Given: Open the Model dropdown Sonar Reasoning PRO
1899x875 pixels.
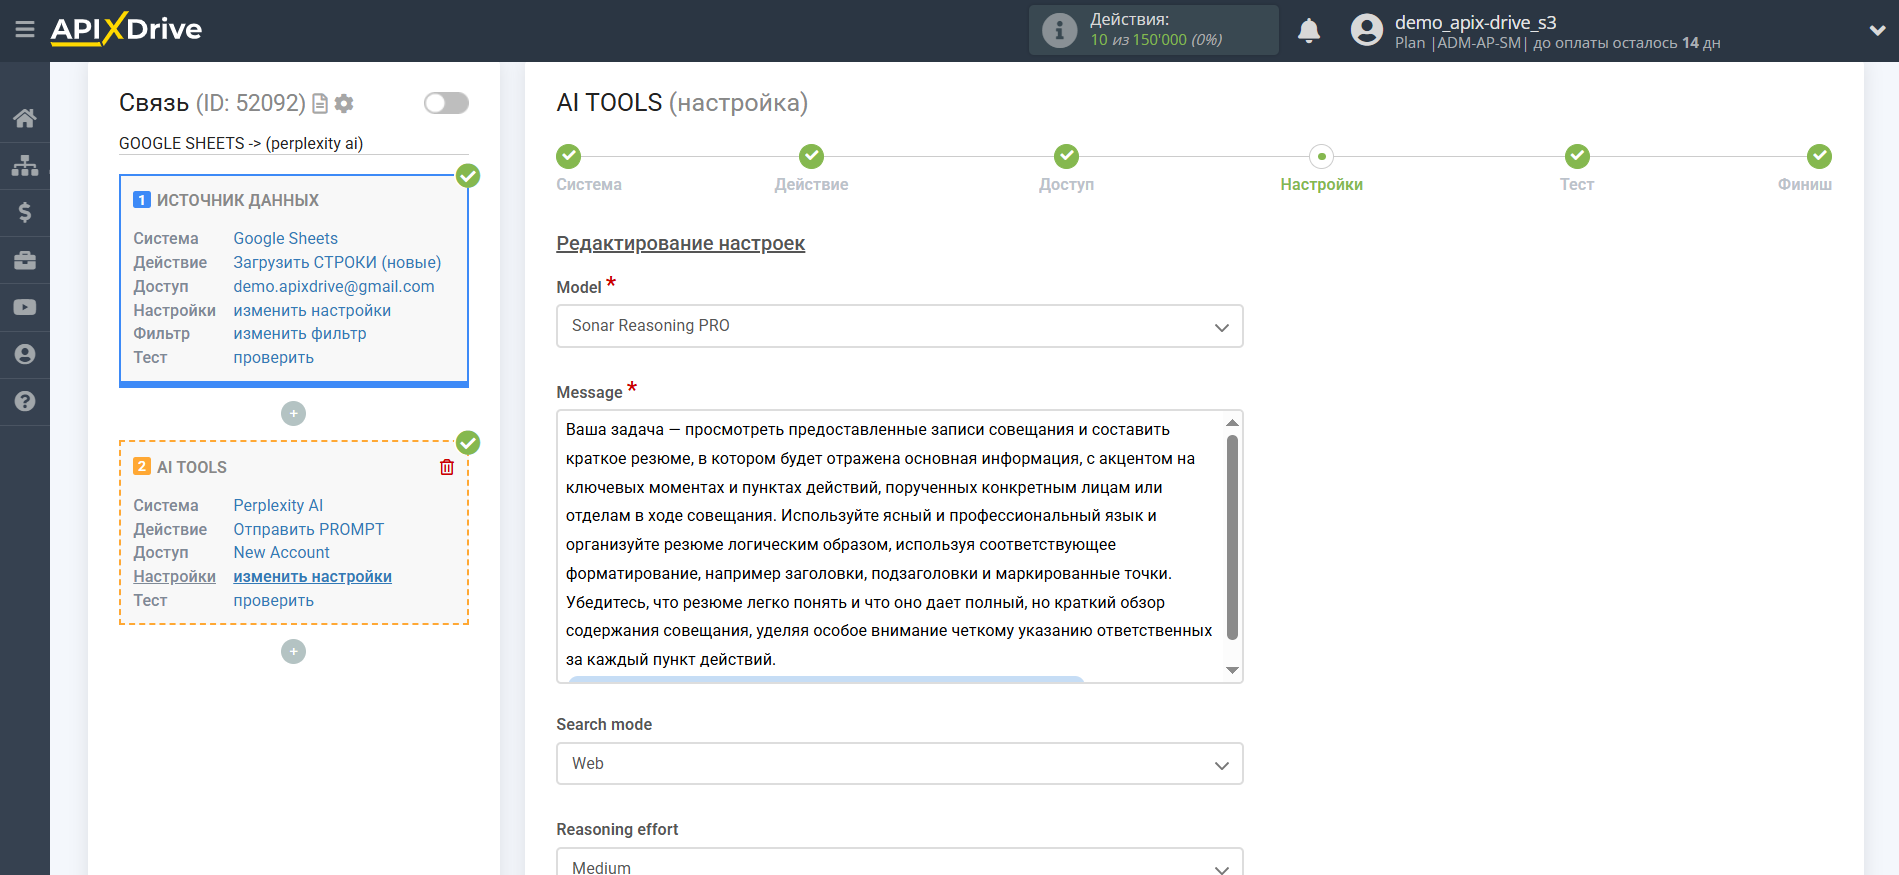Looking at the screenshot, I should [x=899, y=326].
